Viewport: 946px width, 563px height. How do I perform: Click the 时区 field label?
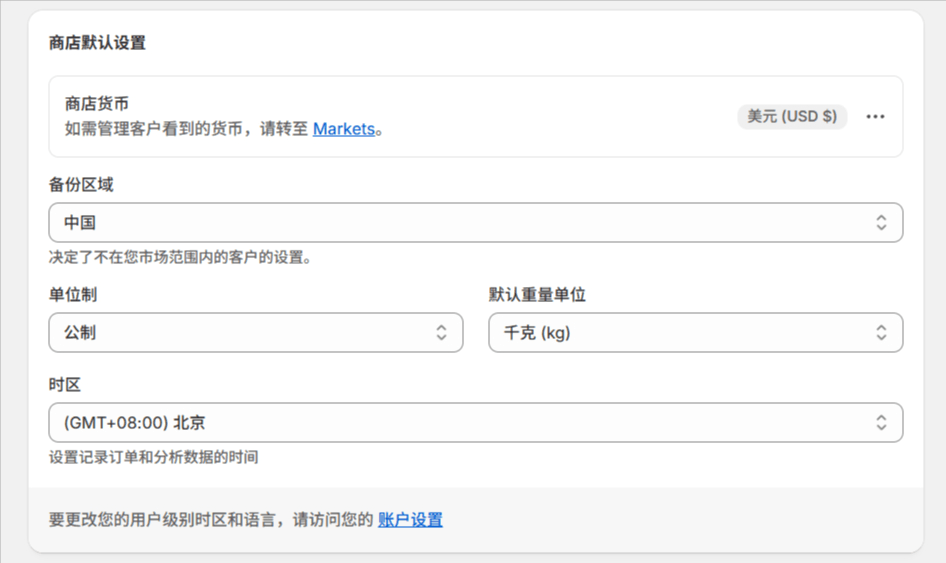tap(65, 385)
